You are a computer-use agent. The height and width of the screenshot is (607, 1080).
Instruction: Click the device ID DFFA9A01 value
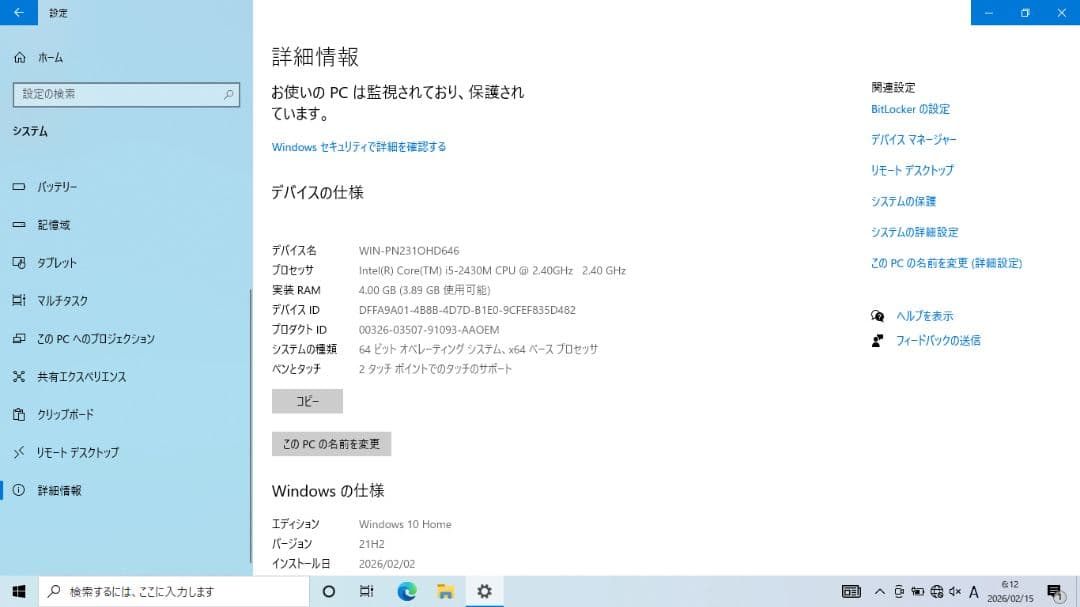point(467,310)
